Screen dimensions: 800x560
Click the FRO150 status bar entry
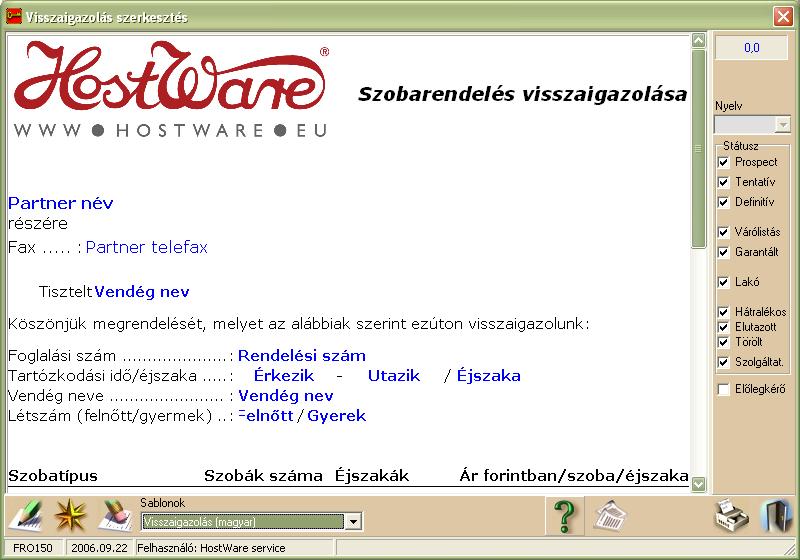(x=33, y=548)
